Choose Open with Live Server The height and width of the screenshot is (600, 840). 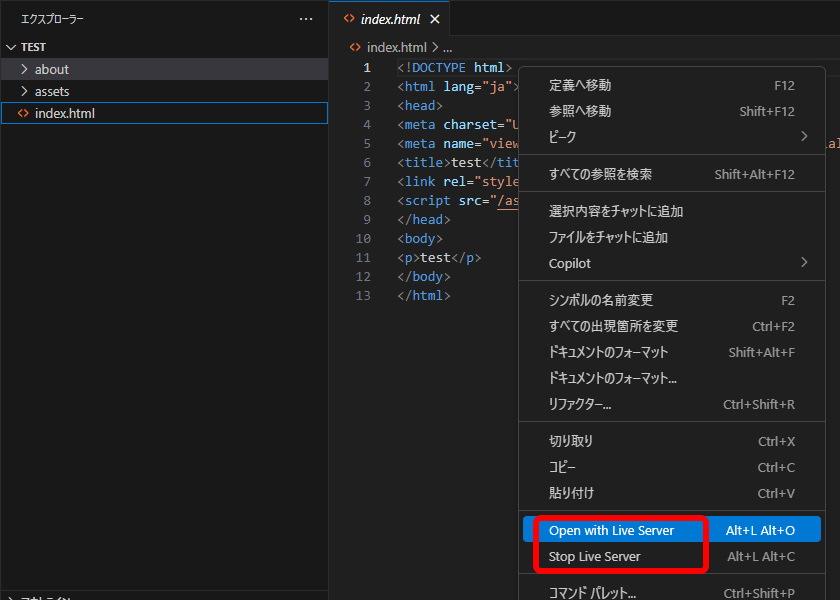[x=611, y=530]
